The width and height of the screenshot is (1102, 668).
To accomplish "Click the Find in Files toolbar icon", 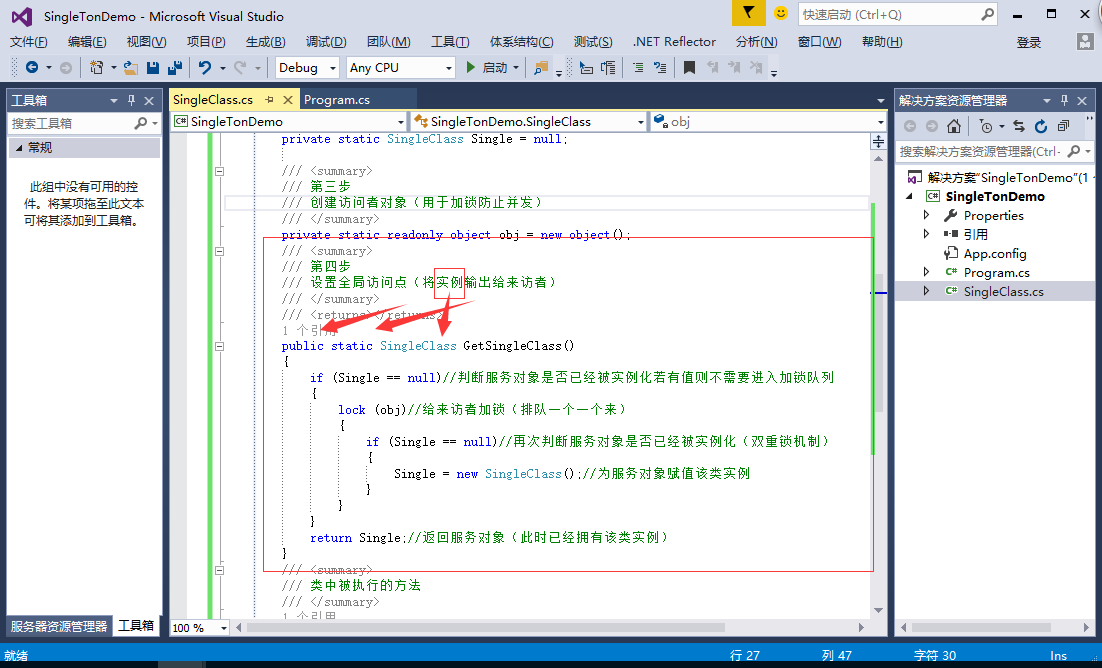I will (540, 68).
